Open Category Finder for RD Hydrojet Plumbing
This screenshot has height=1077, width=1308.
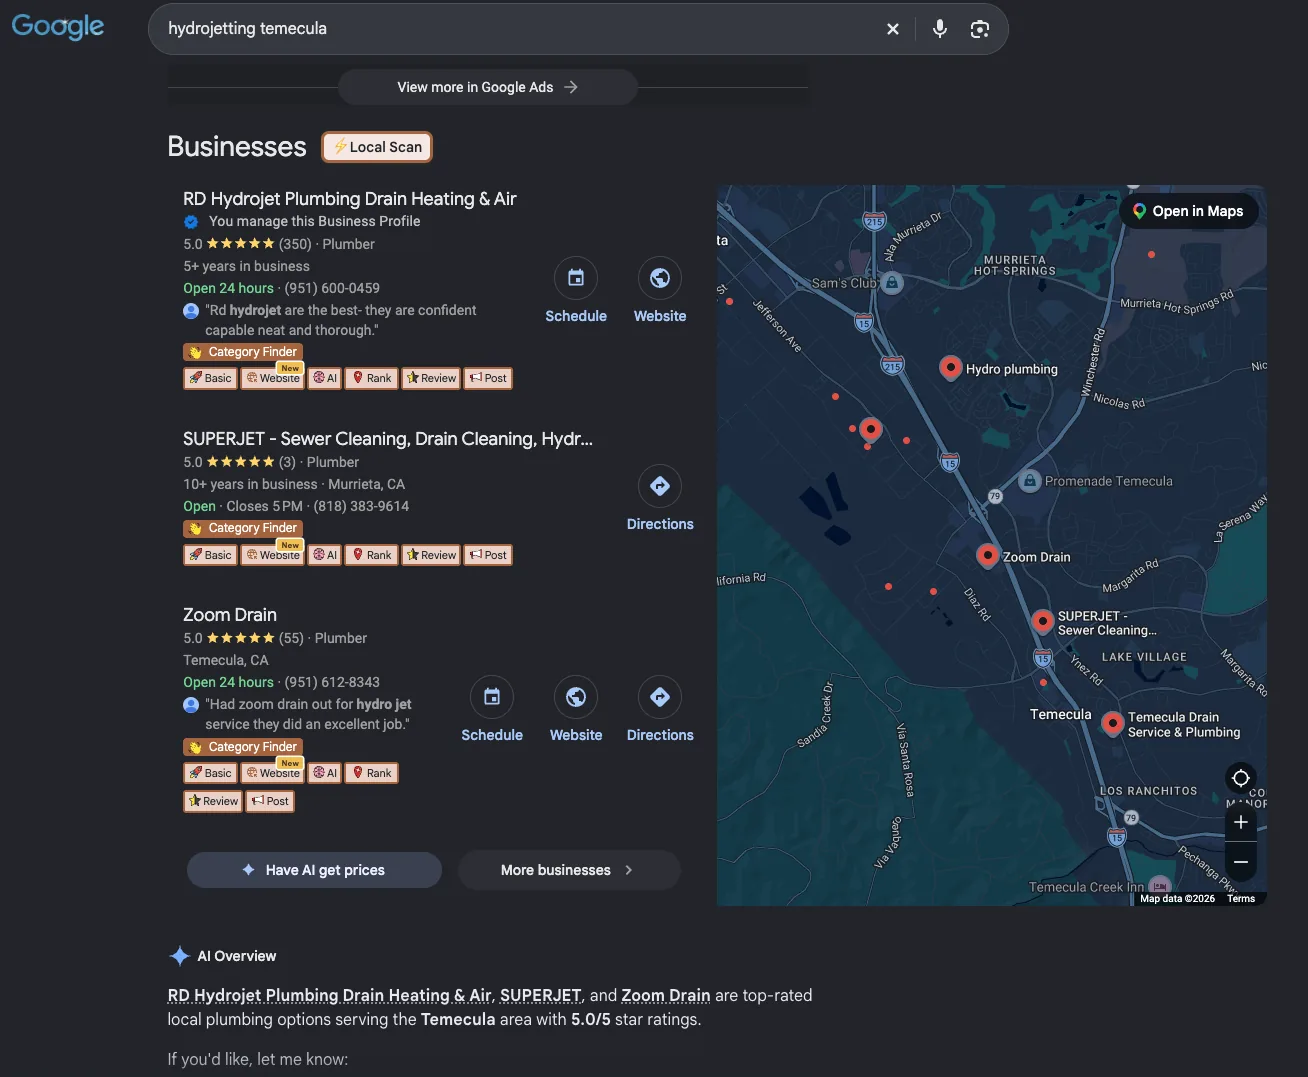click(x=243, y=352)
